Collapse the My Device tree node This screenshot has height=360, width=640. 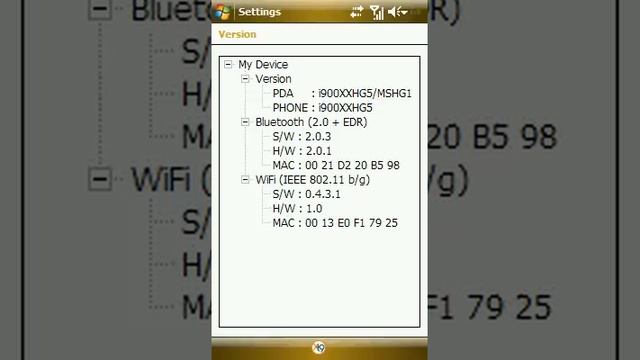tap(228, 64)
